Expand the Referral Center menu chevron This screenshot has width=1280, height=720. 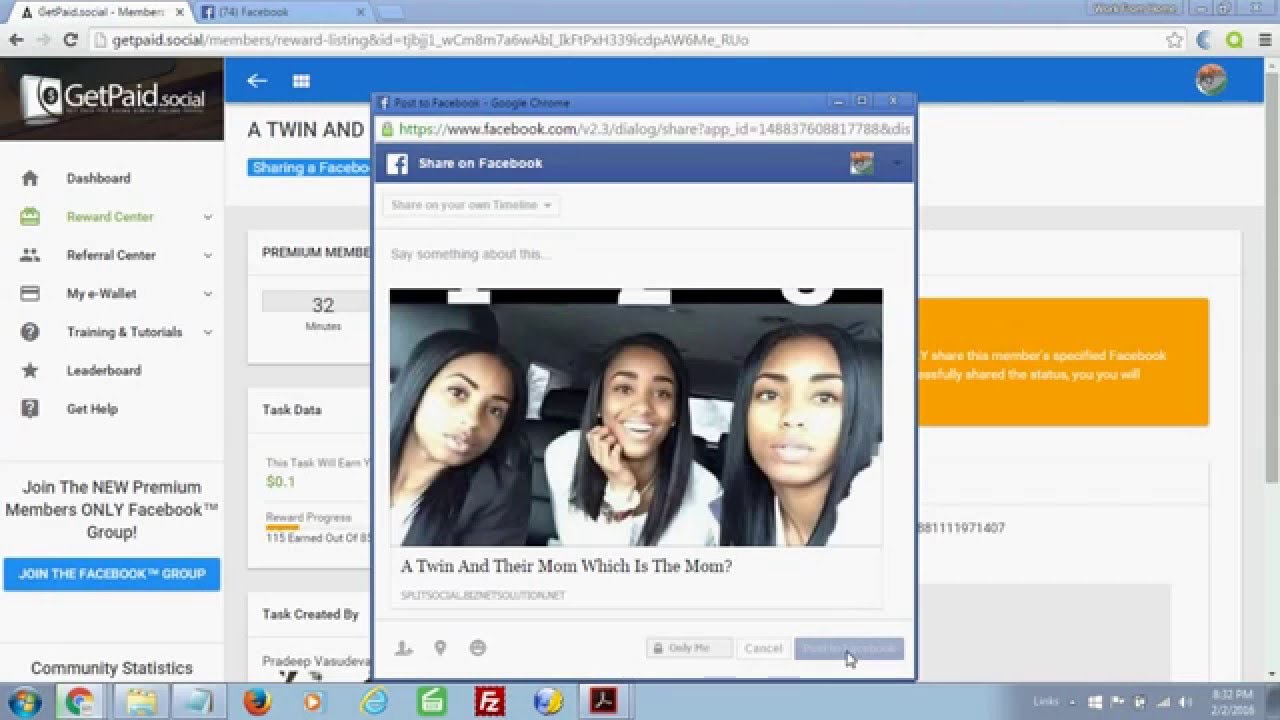[208, 255]
